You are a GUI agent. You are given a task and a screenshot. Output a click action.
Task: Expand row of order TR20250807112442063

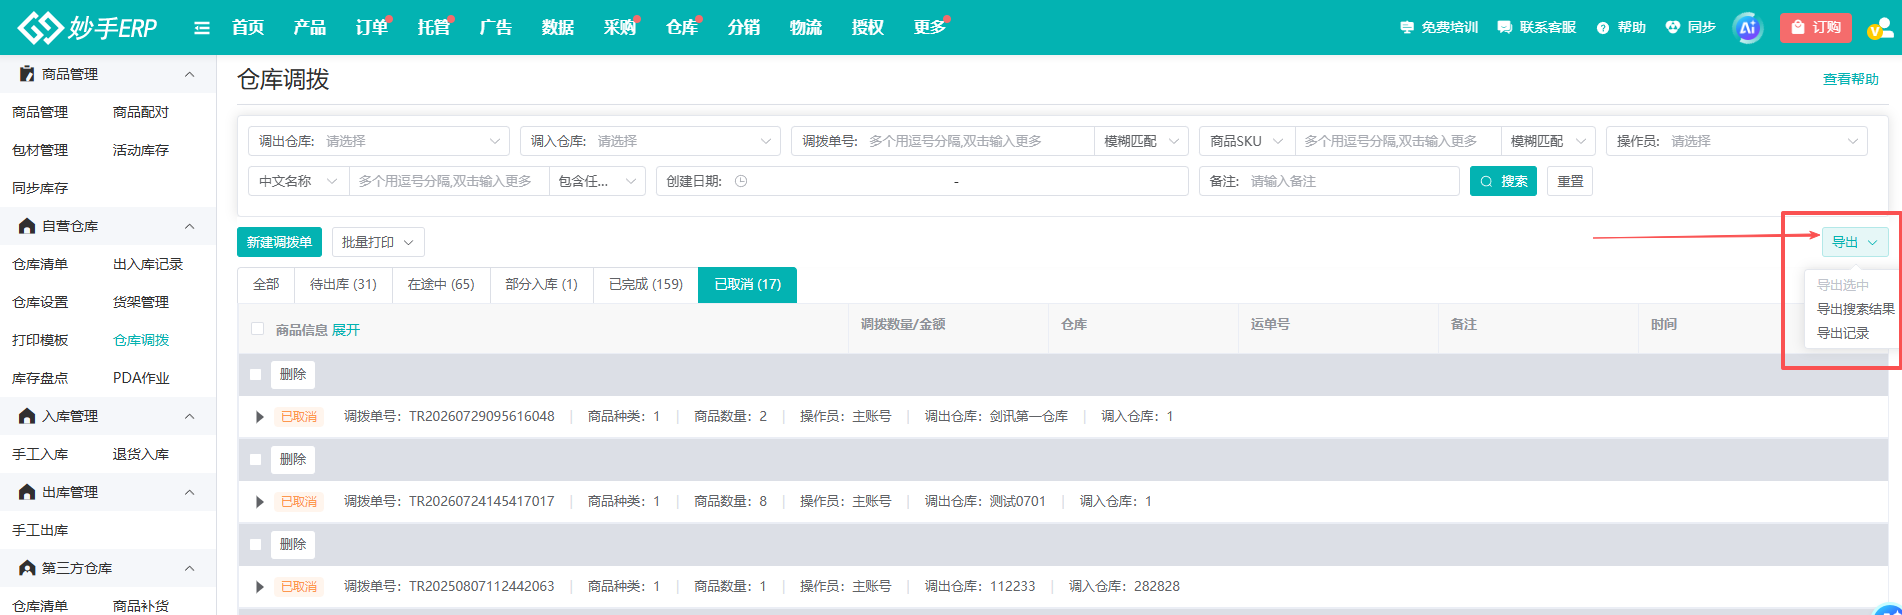pyautogui.click(x=259, y=587)
